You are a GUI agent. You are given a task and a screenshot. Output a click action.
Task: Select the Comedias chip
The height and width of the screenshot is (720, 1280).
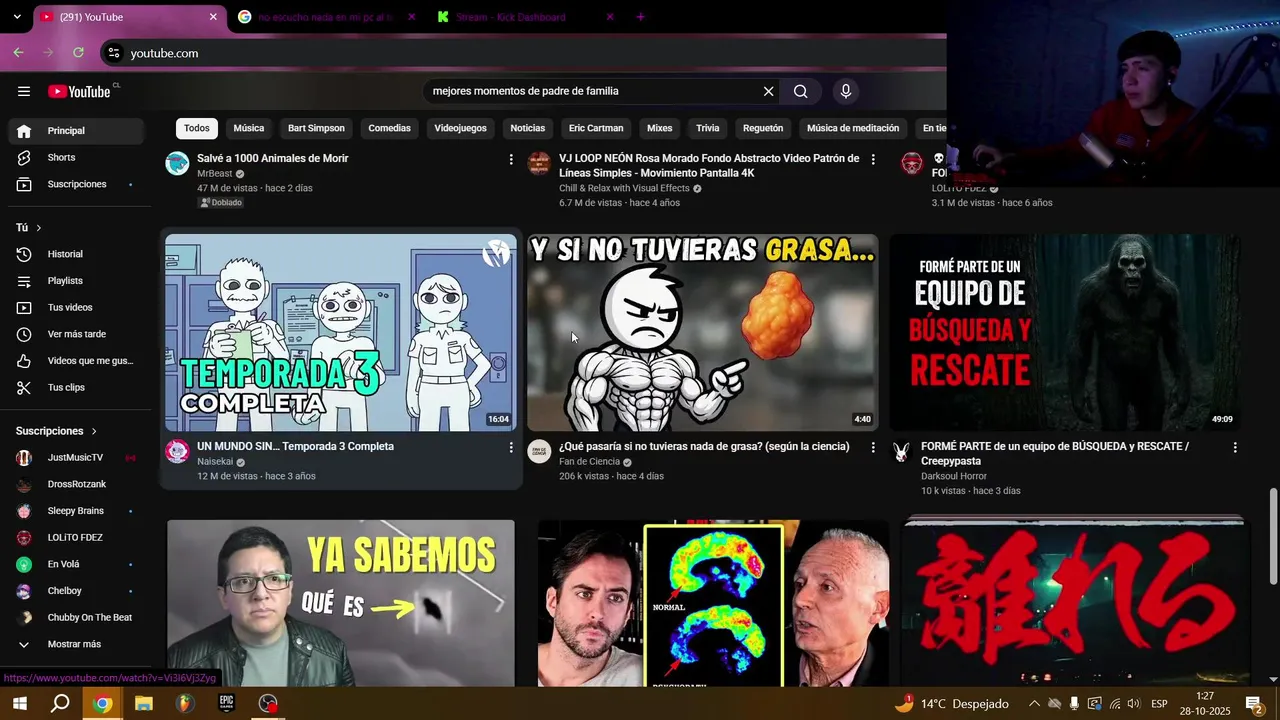point(389,128)
